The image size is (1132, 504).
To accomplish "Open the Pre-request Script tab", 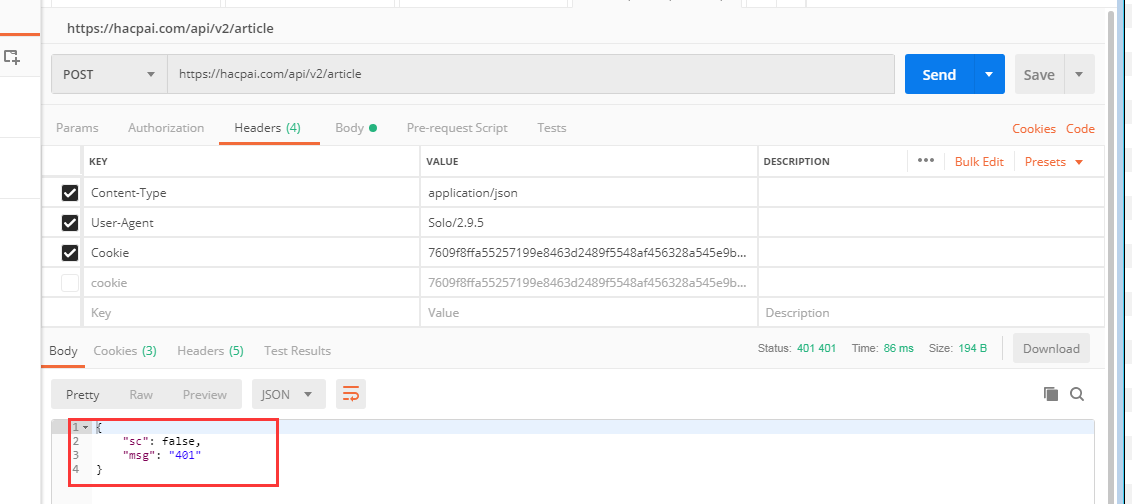I will (457, 128).
